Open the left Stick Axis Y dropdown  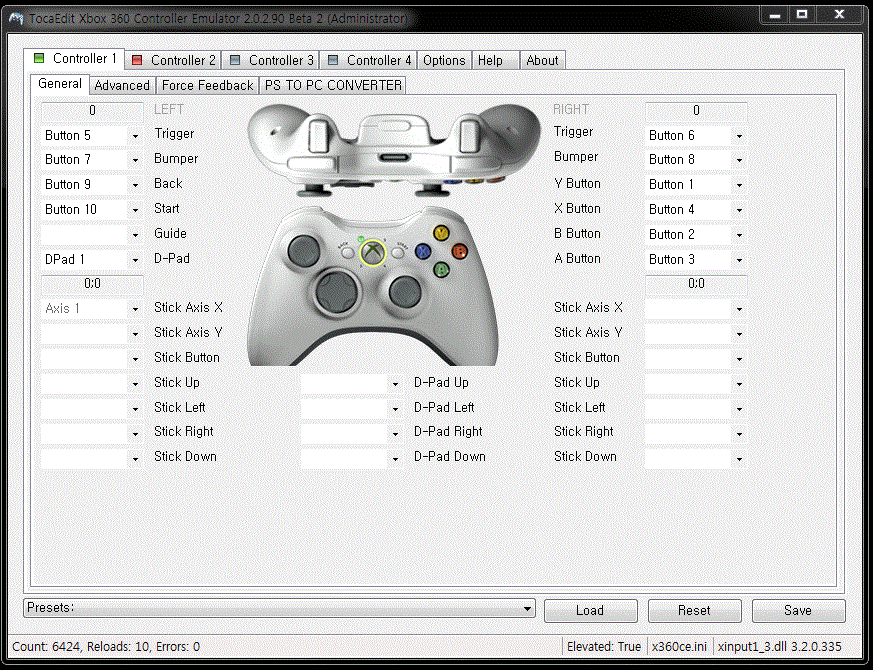[x=92, y=334]
